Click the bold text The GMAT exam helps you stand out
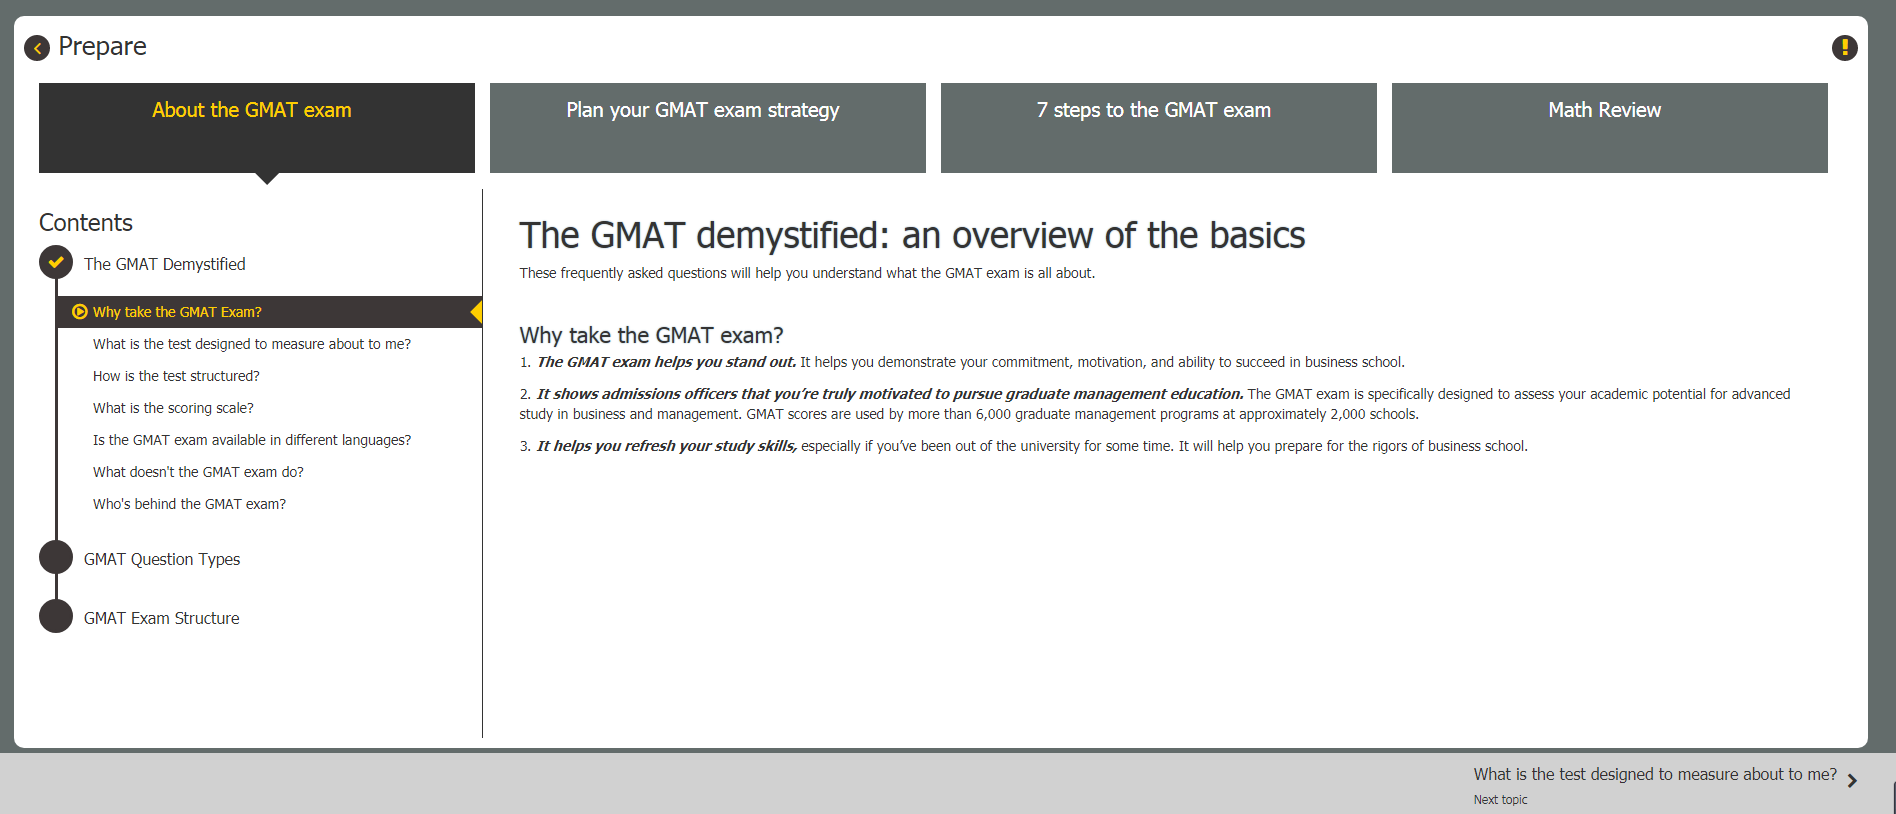Screen dimensions: 1896x814 [666, 362]
